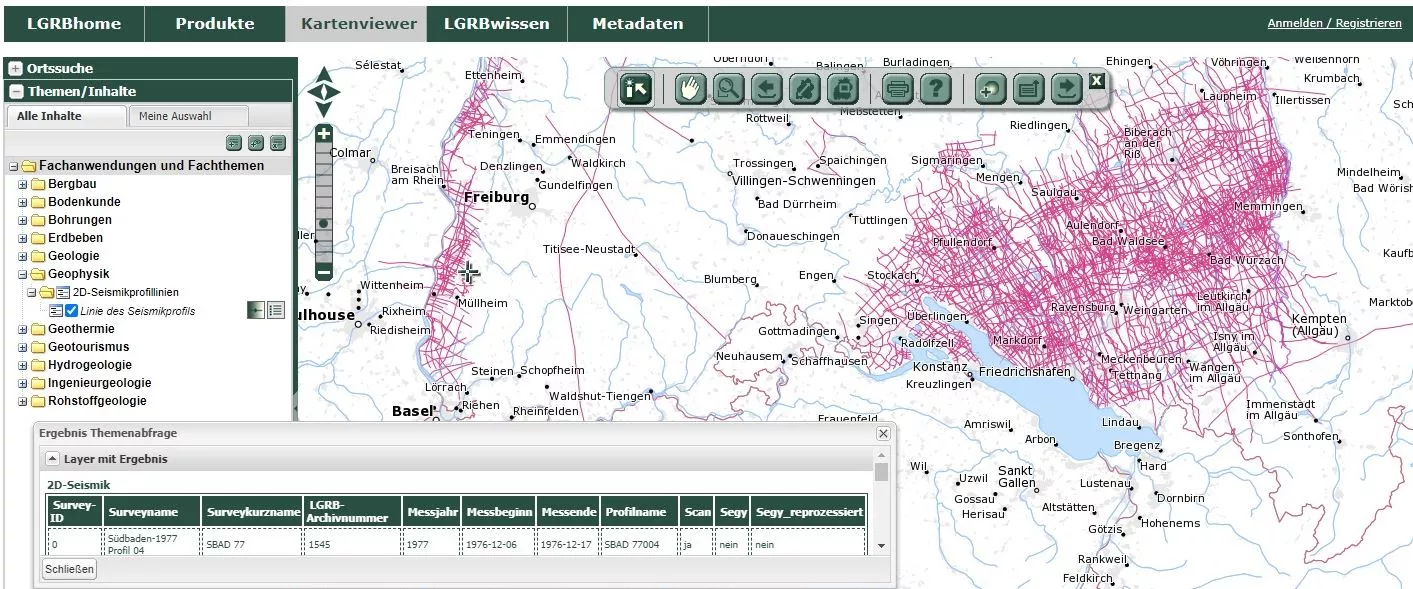Collapse the Layer mit Ergebnis section

53,459
